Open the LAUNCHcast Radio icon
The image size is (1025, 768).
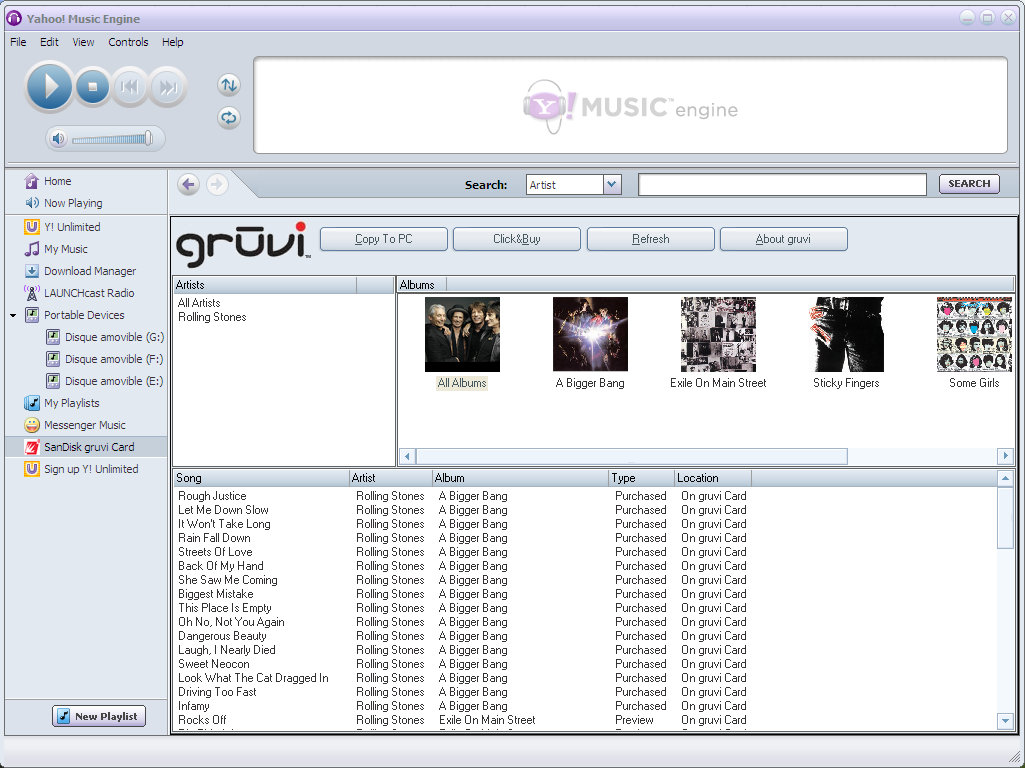31,293
